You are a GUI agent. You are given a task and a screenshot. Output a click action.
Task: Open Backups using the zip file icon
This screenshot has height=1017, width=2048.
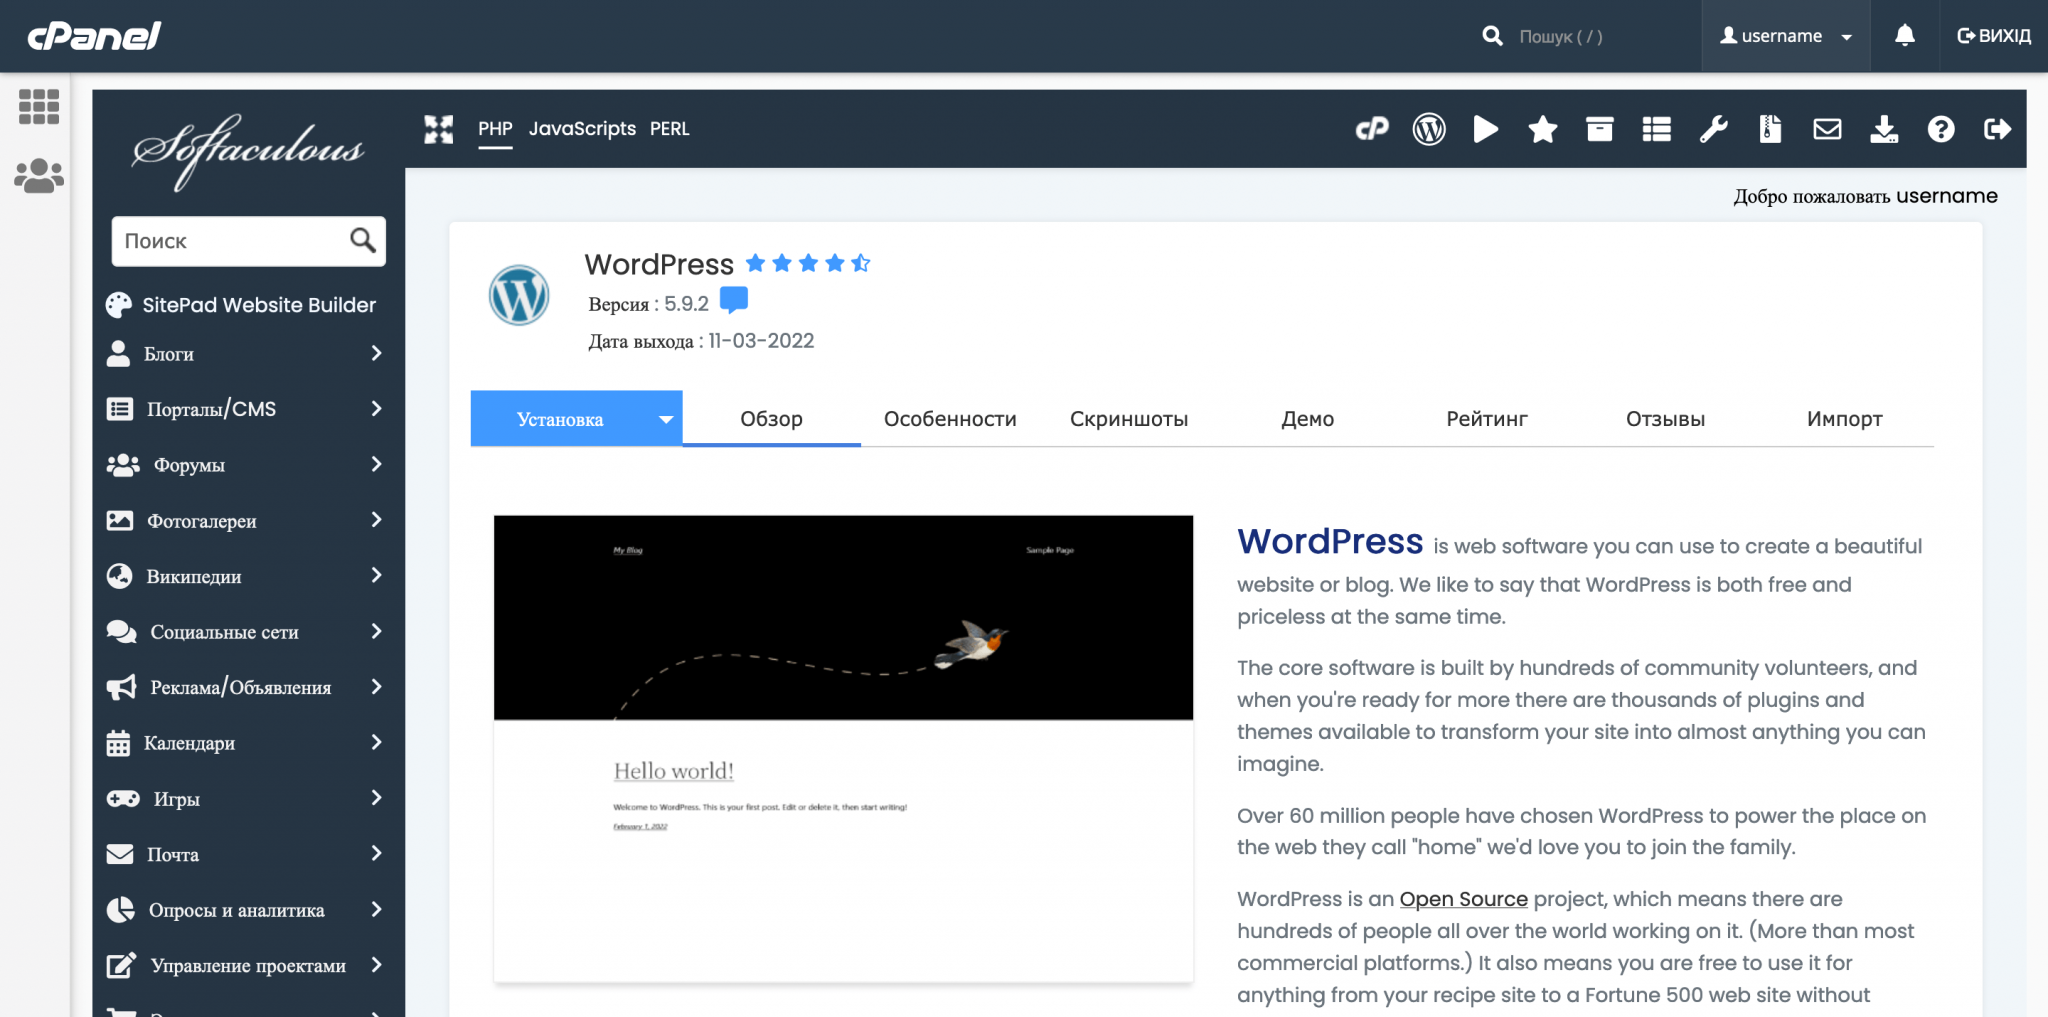(x=1770, y=128)
